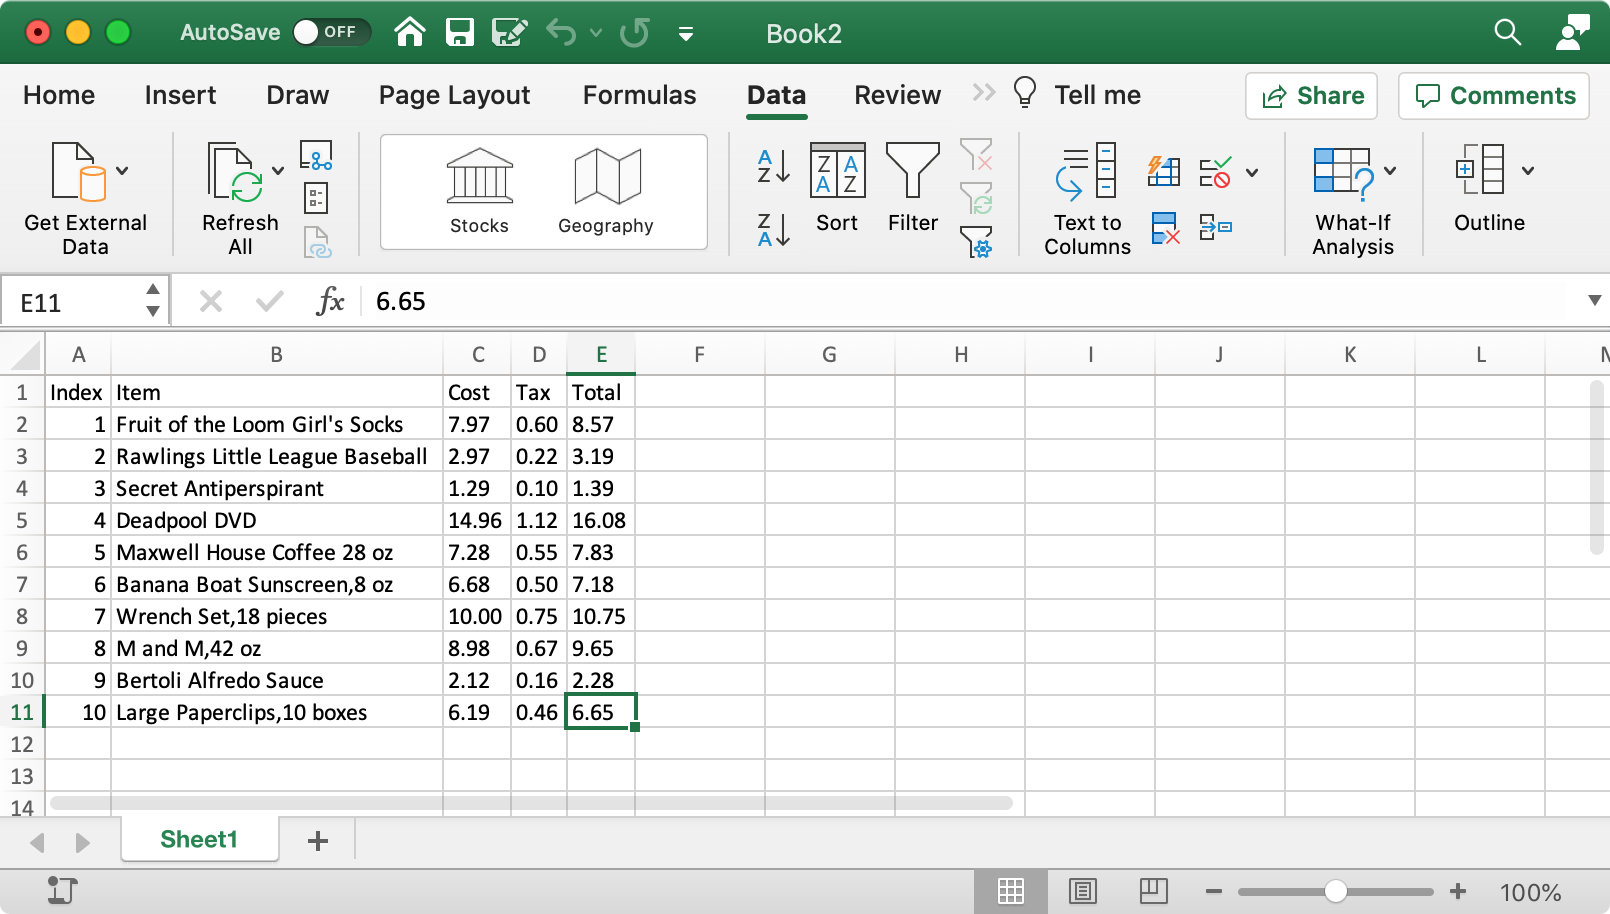1610x914 pixels.
Task: Toggle AutoSave off switch
Action: point(331,32)
